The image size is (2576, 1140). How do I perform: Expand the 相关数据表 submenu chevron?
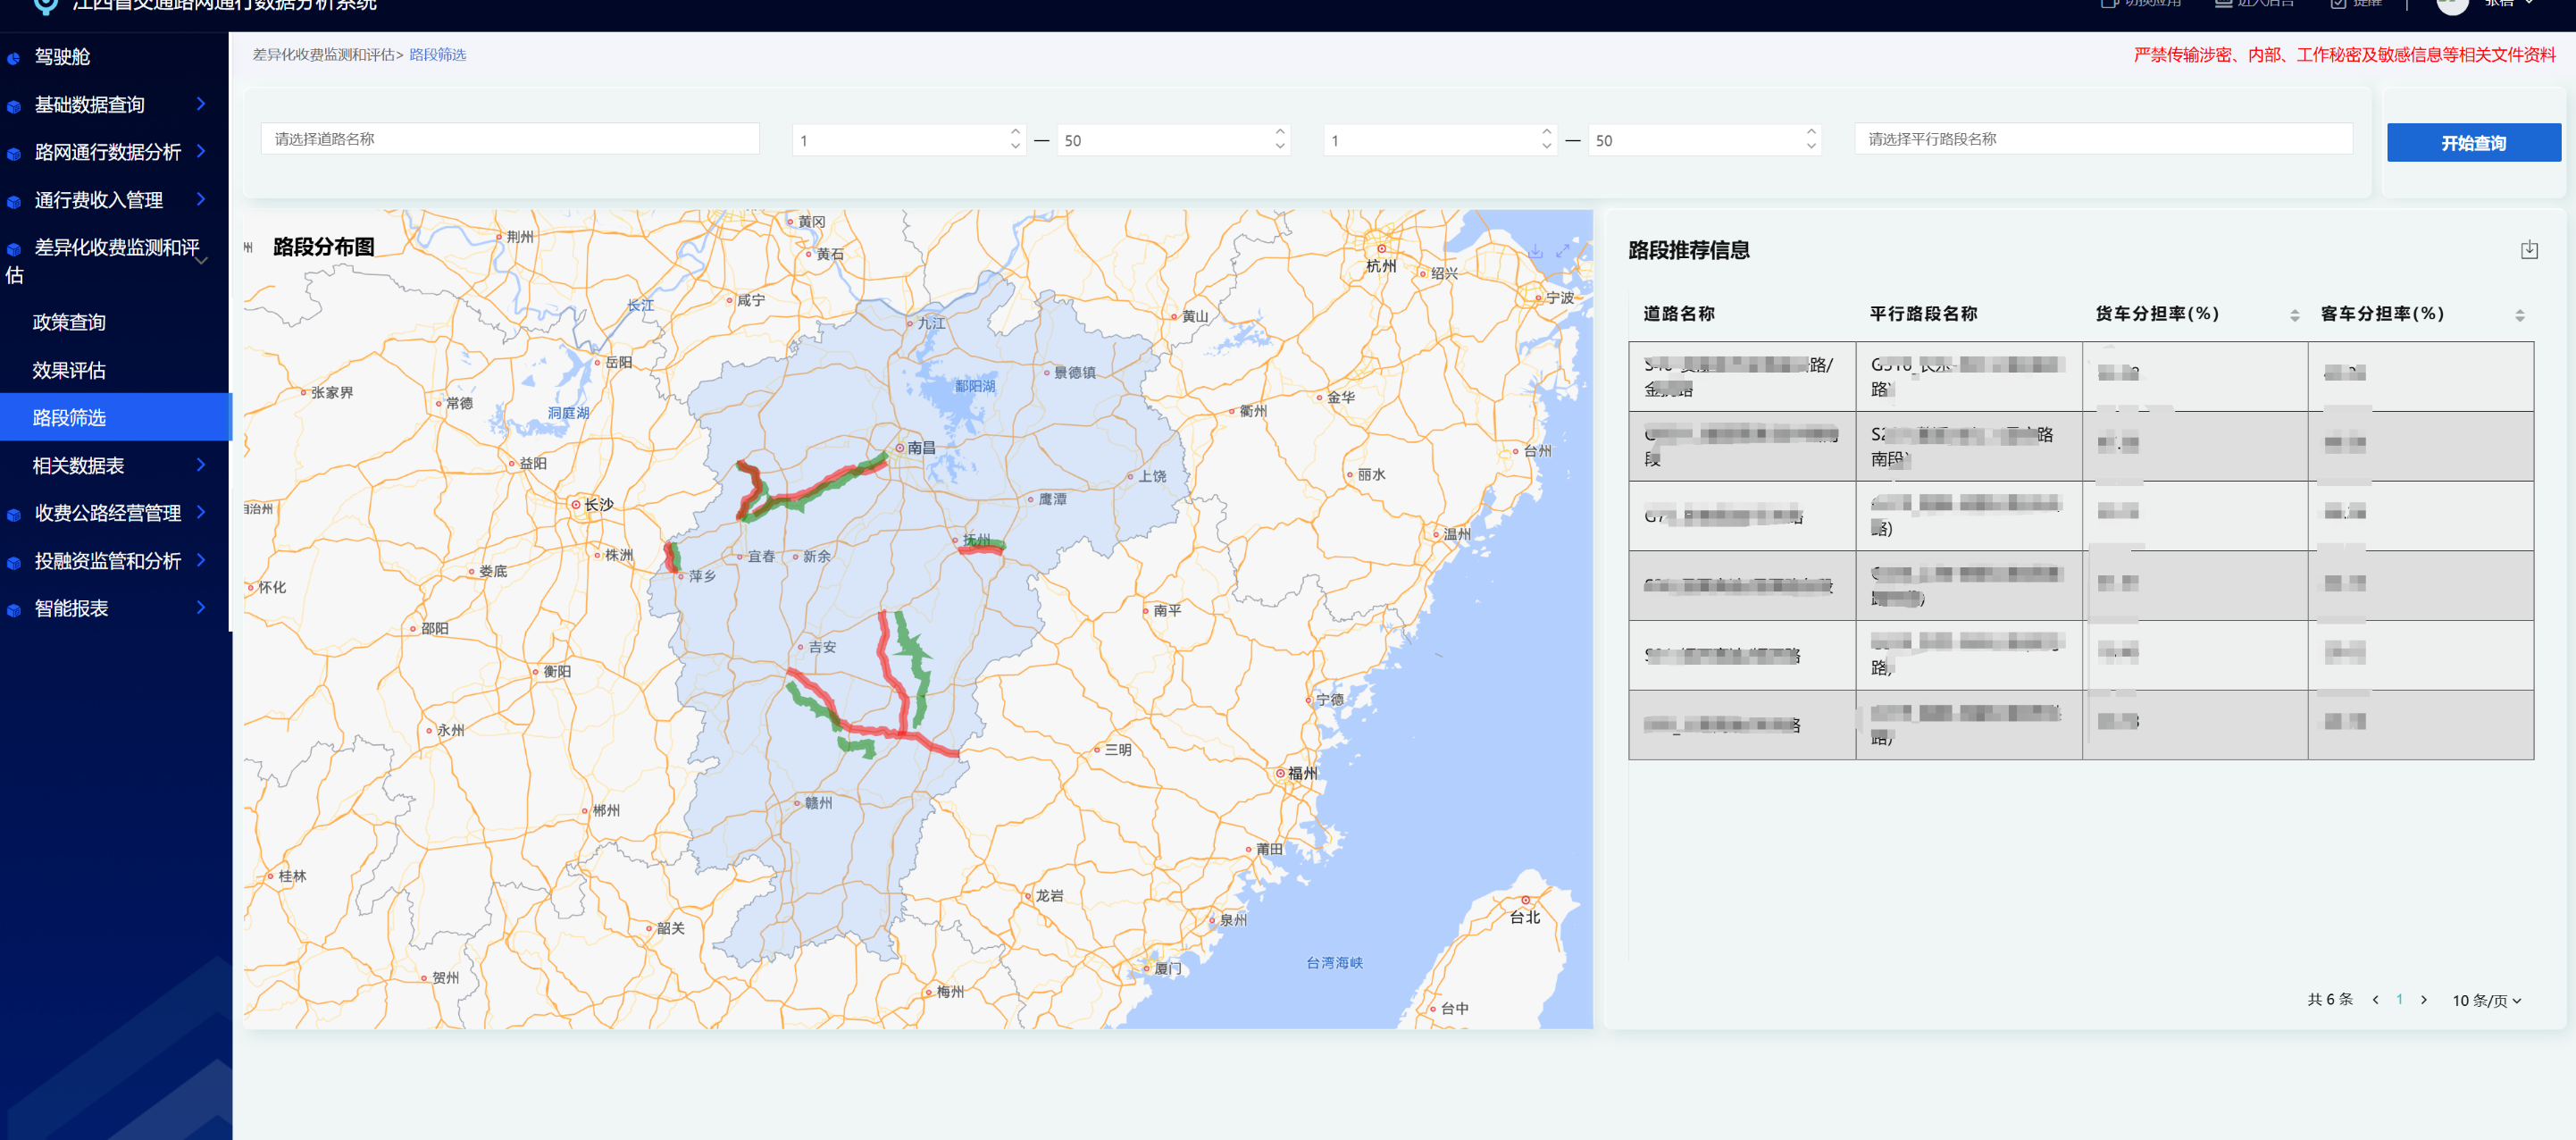click(x=201, y=465)
